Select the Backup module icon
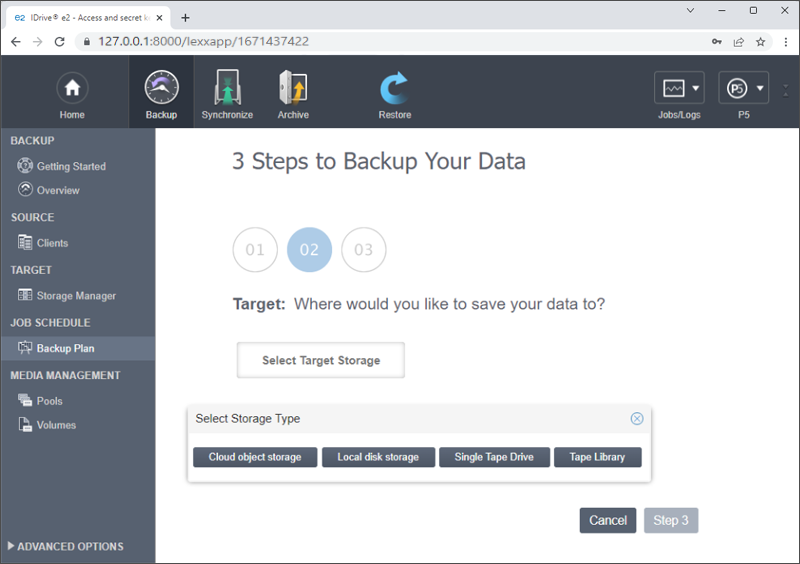Viewport: 800px width, 564px height. (161, 87)
